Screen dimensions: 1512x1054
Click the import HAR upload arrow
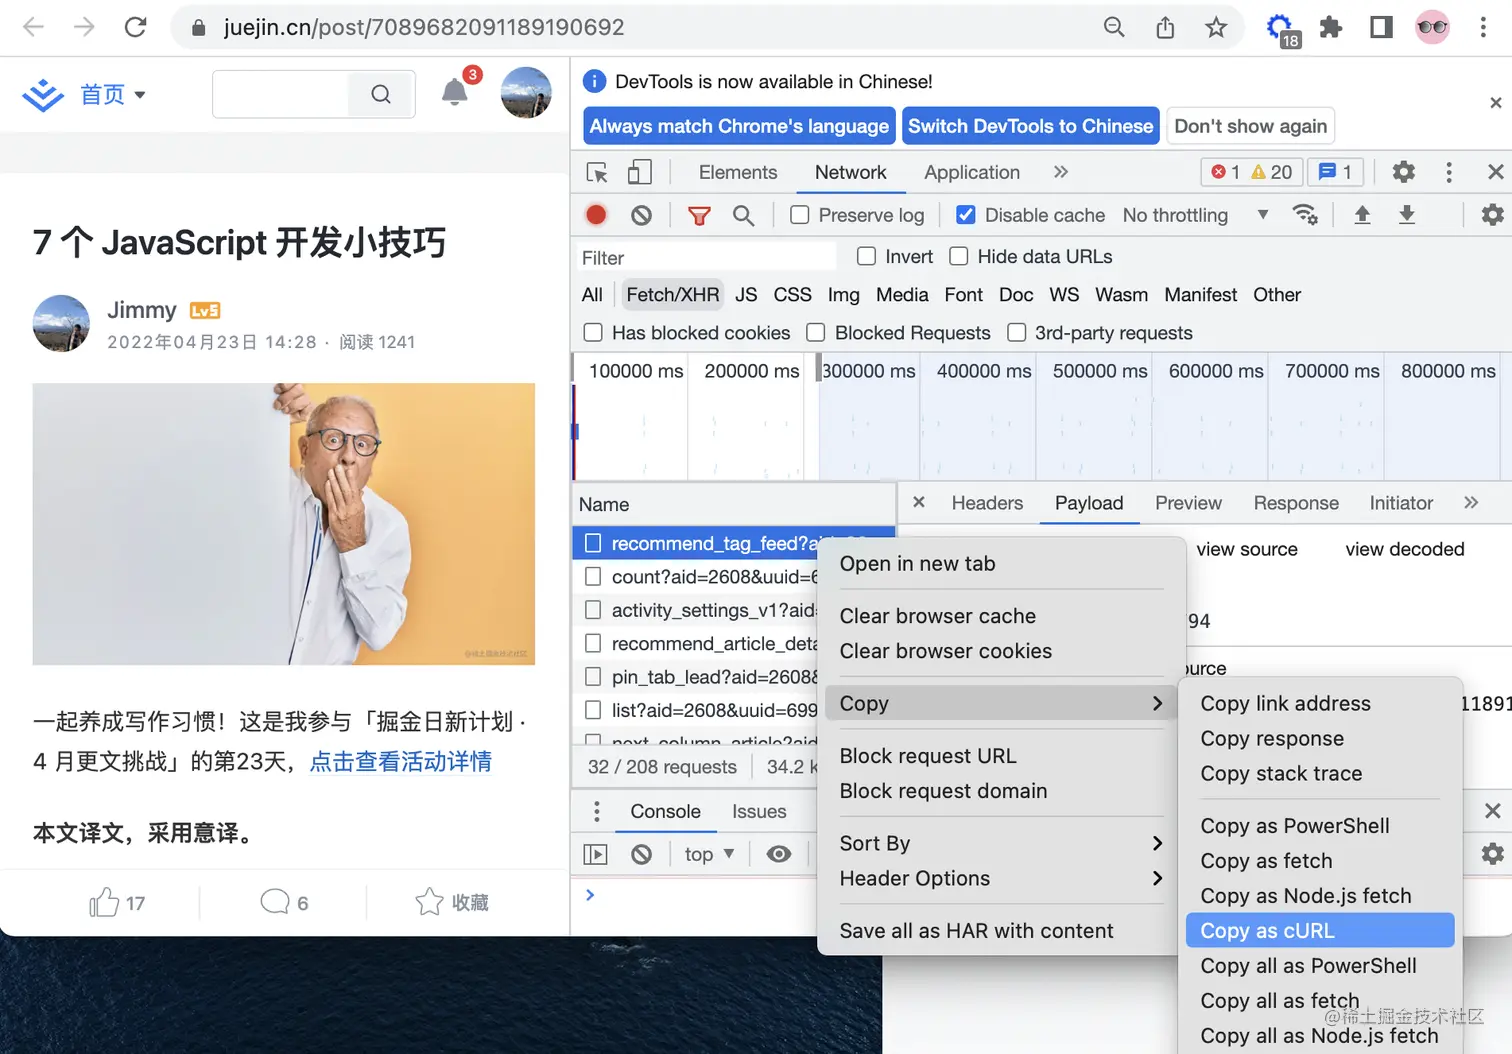click(x=1362, y=215)
